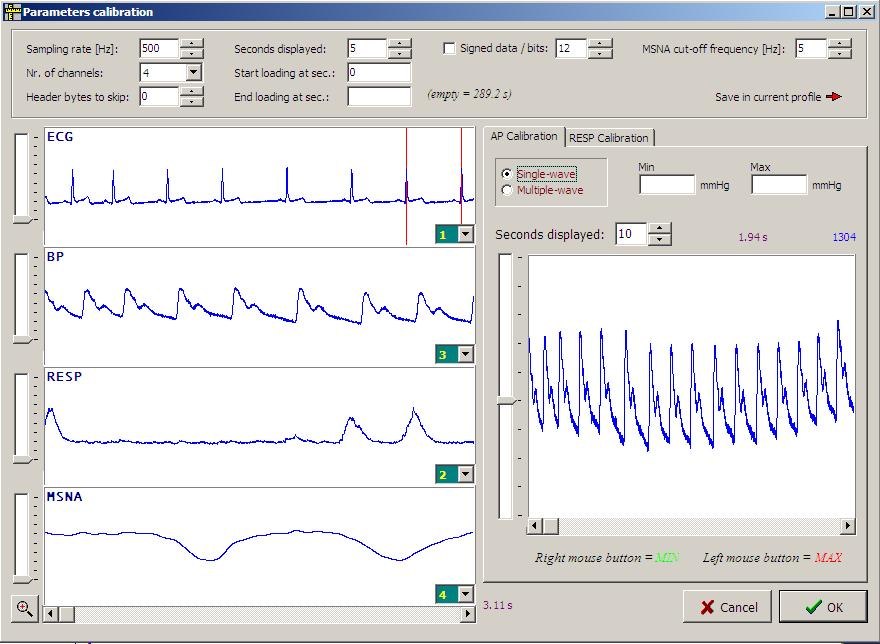This screenshot has width=880, height=644.
Task: Decrease MSNA cut-off frequency value
Action: (840, 53)
